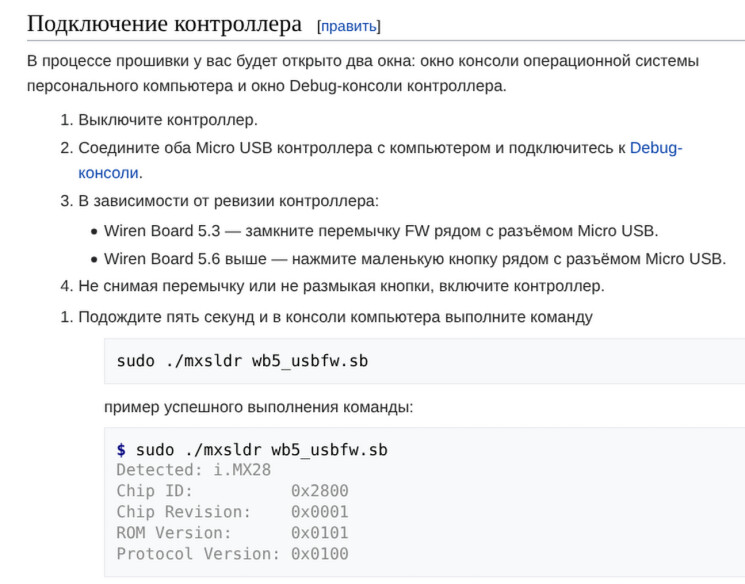Screen dimensions: 745x584
Task: Click the "Detected: i.MX28" output line
Action: 193,470
